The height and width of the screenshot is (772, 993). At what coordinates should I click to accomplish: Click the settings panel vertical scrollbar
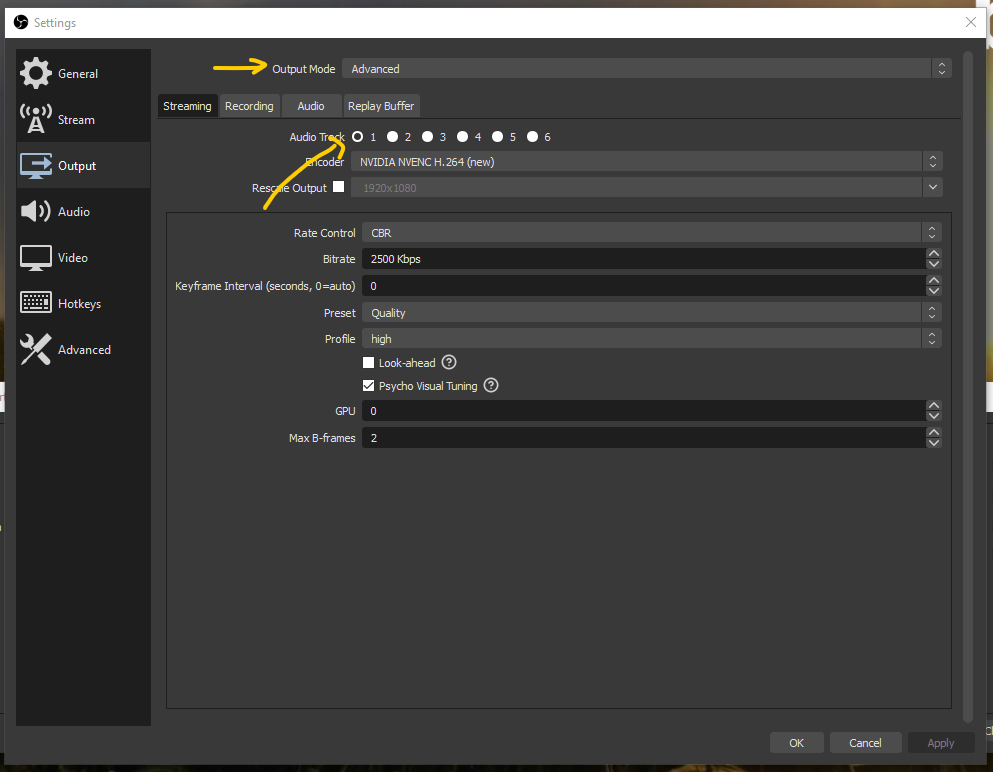(967, 386)
